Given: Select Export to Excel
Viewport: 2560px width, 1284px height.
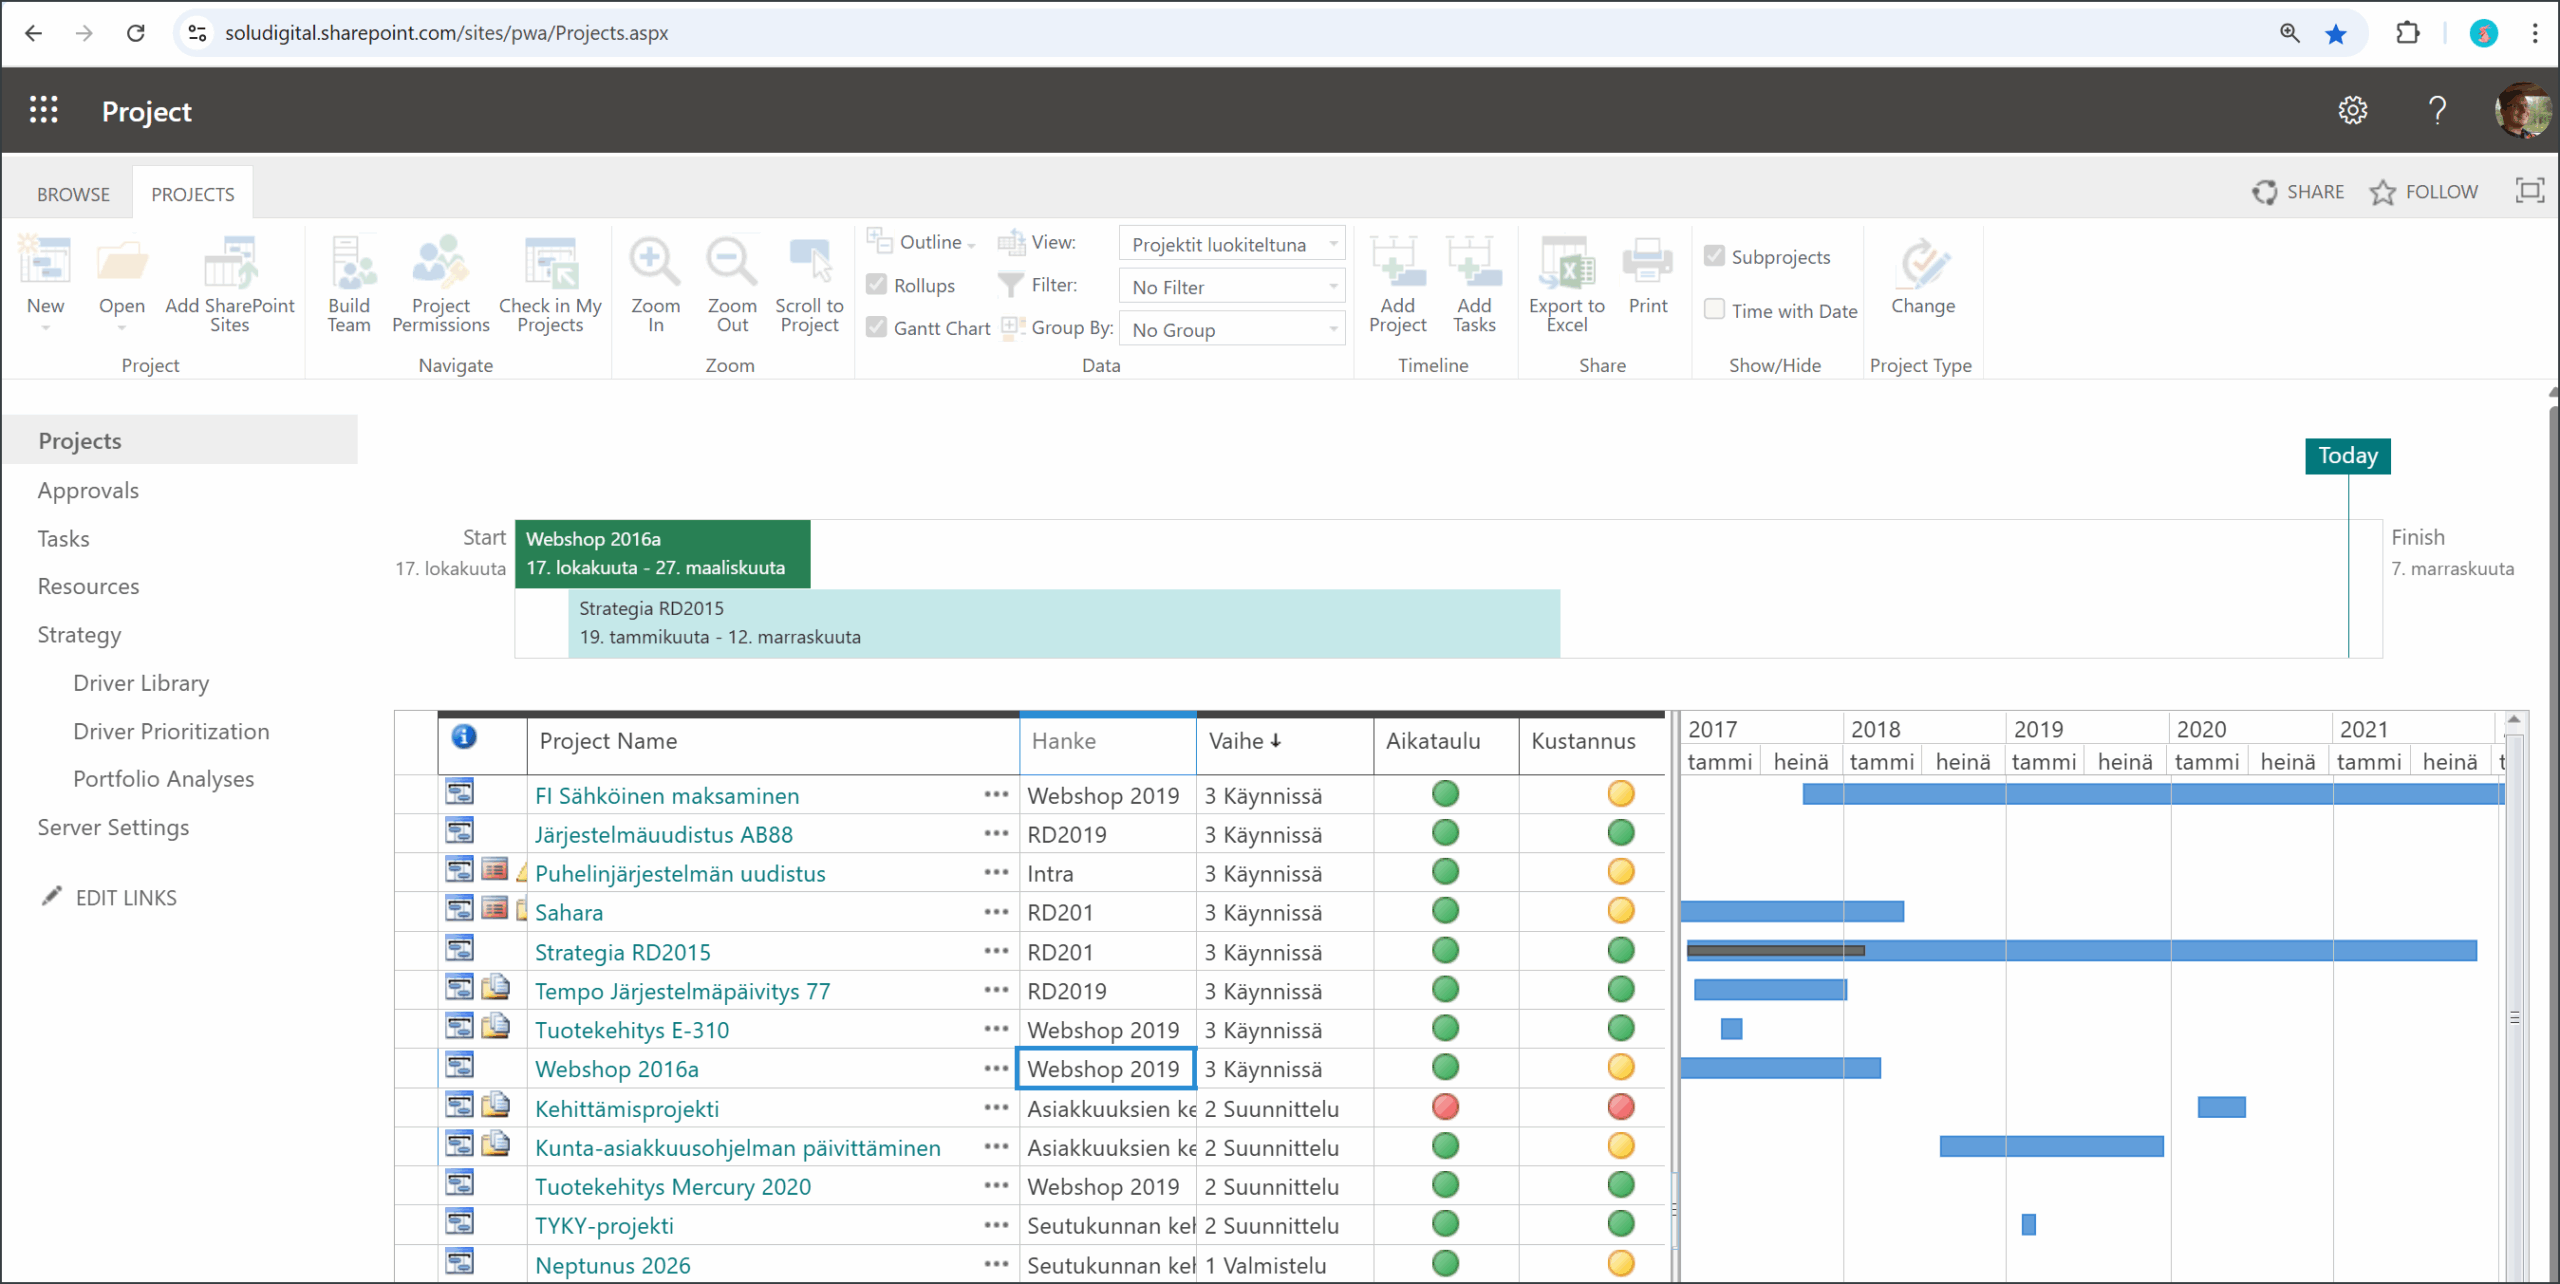Looking at the screenshot, I should point(1565,282).
